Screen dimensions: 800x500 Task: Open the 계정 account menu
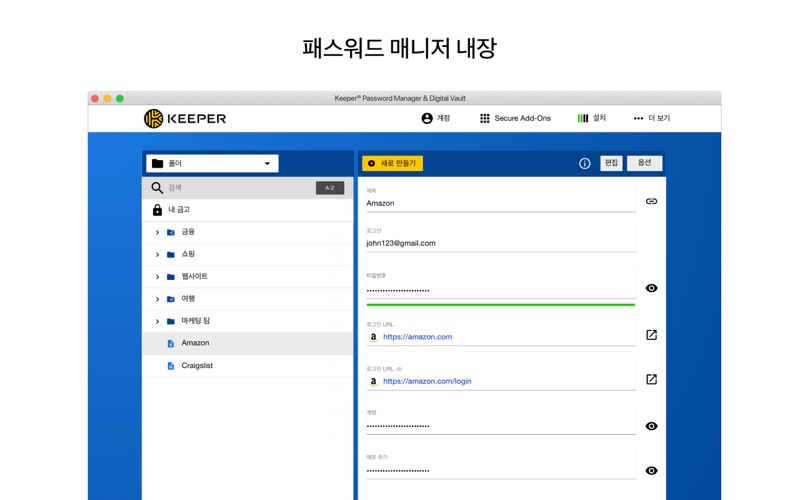[435, 118]
